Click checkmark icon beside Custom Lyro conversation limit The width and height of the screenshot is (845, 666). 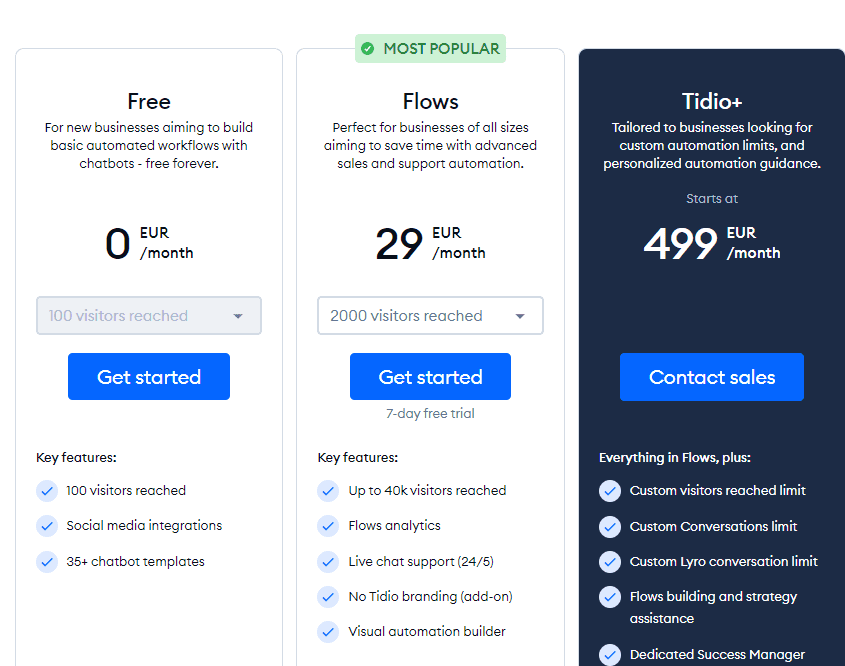[x=610, y=562]
